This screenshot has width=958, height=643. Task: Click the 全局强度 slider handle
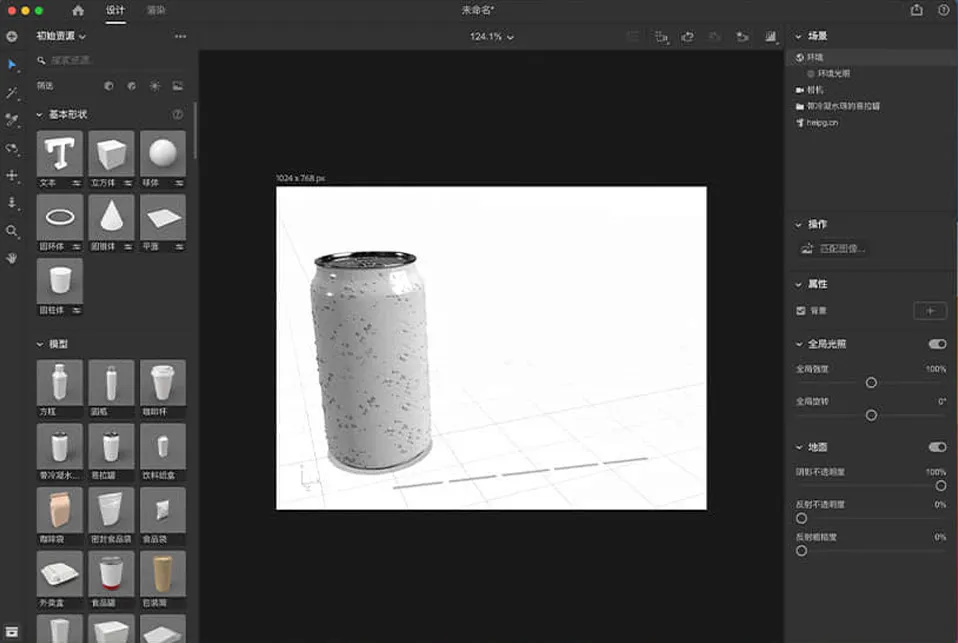coord(871,383)
